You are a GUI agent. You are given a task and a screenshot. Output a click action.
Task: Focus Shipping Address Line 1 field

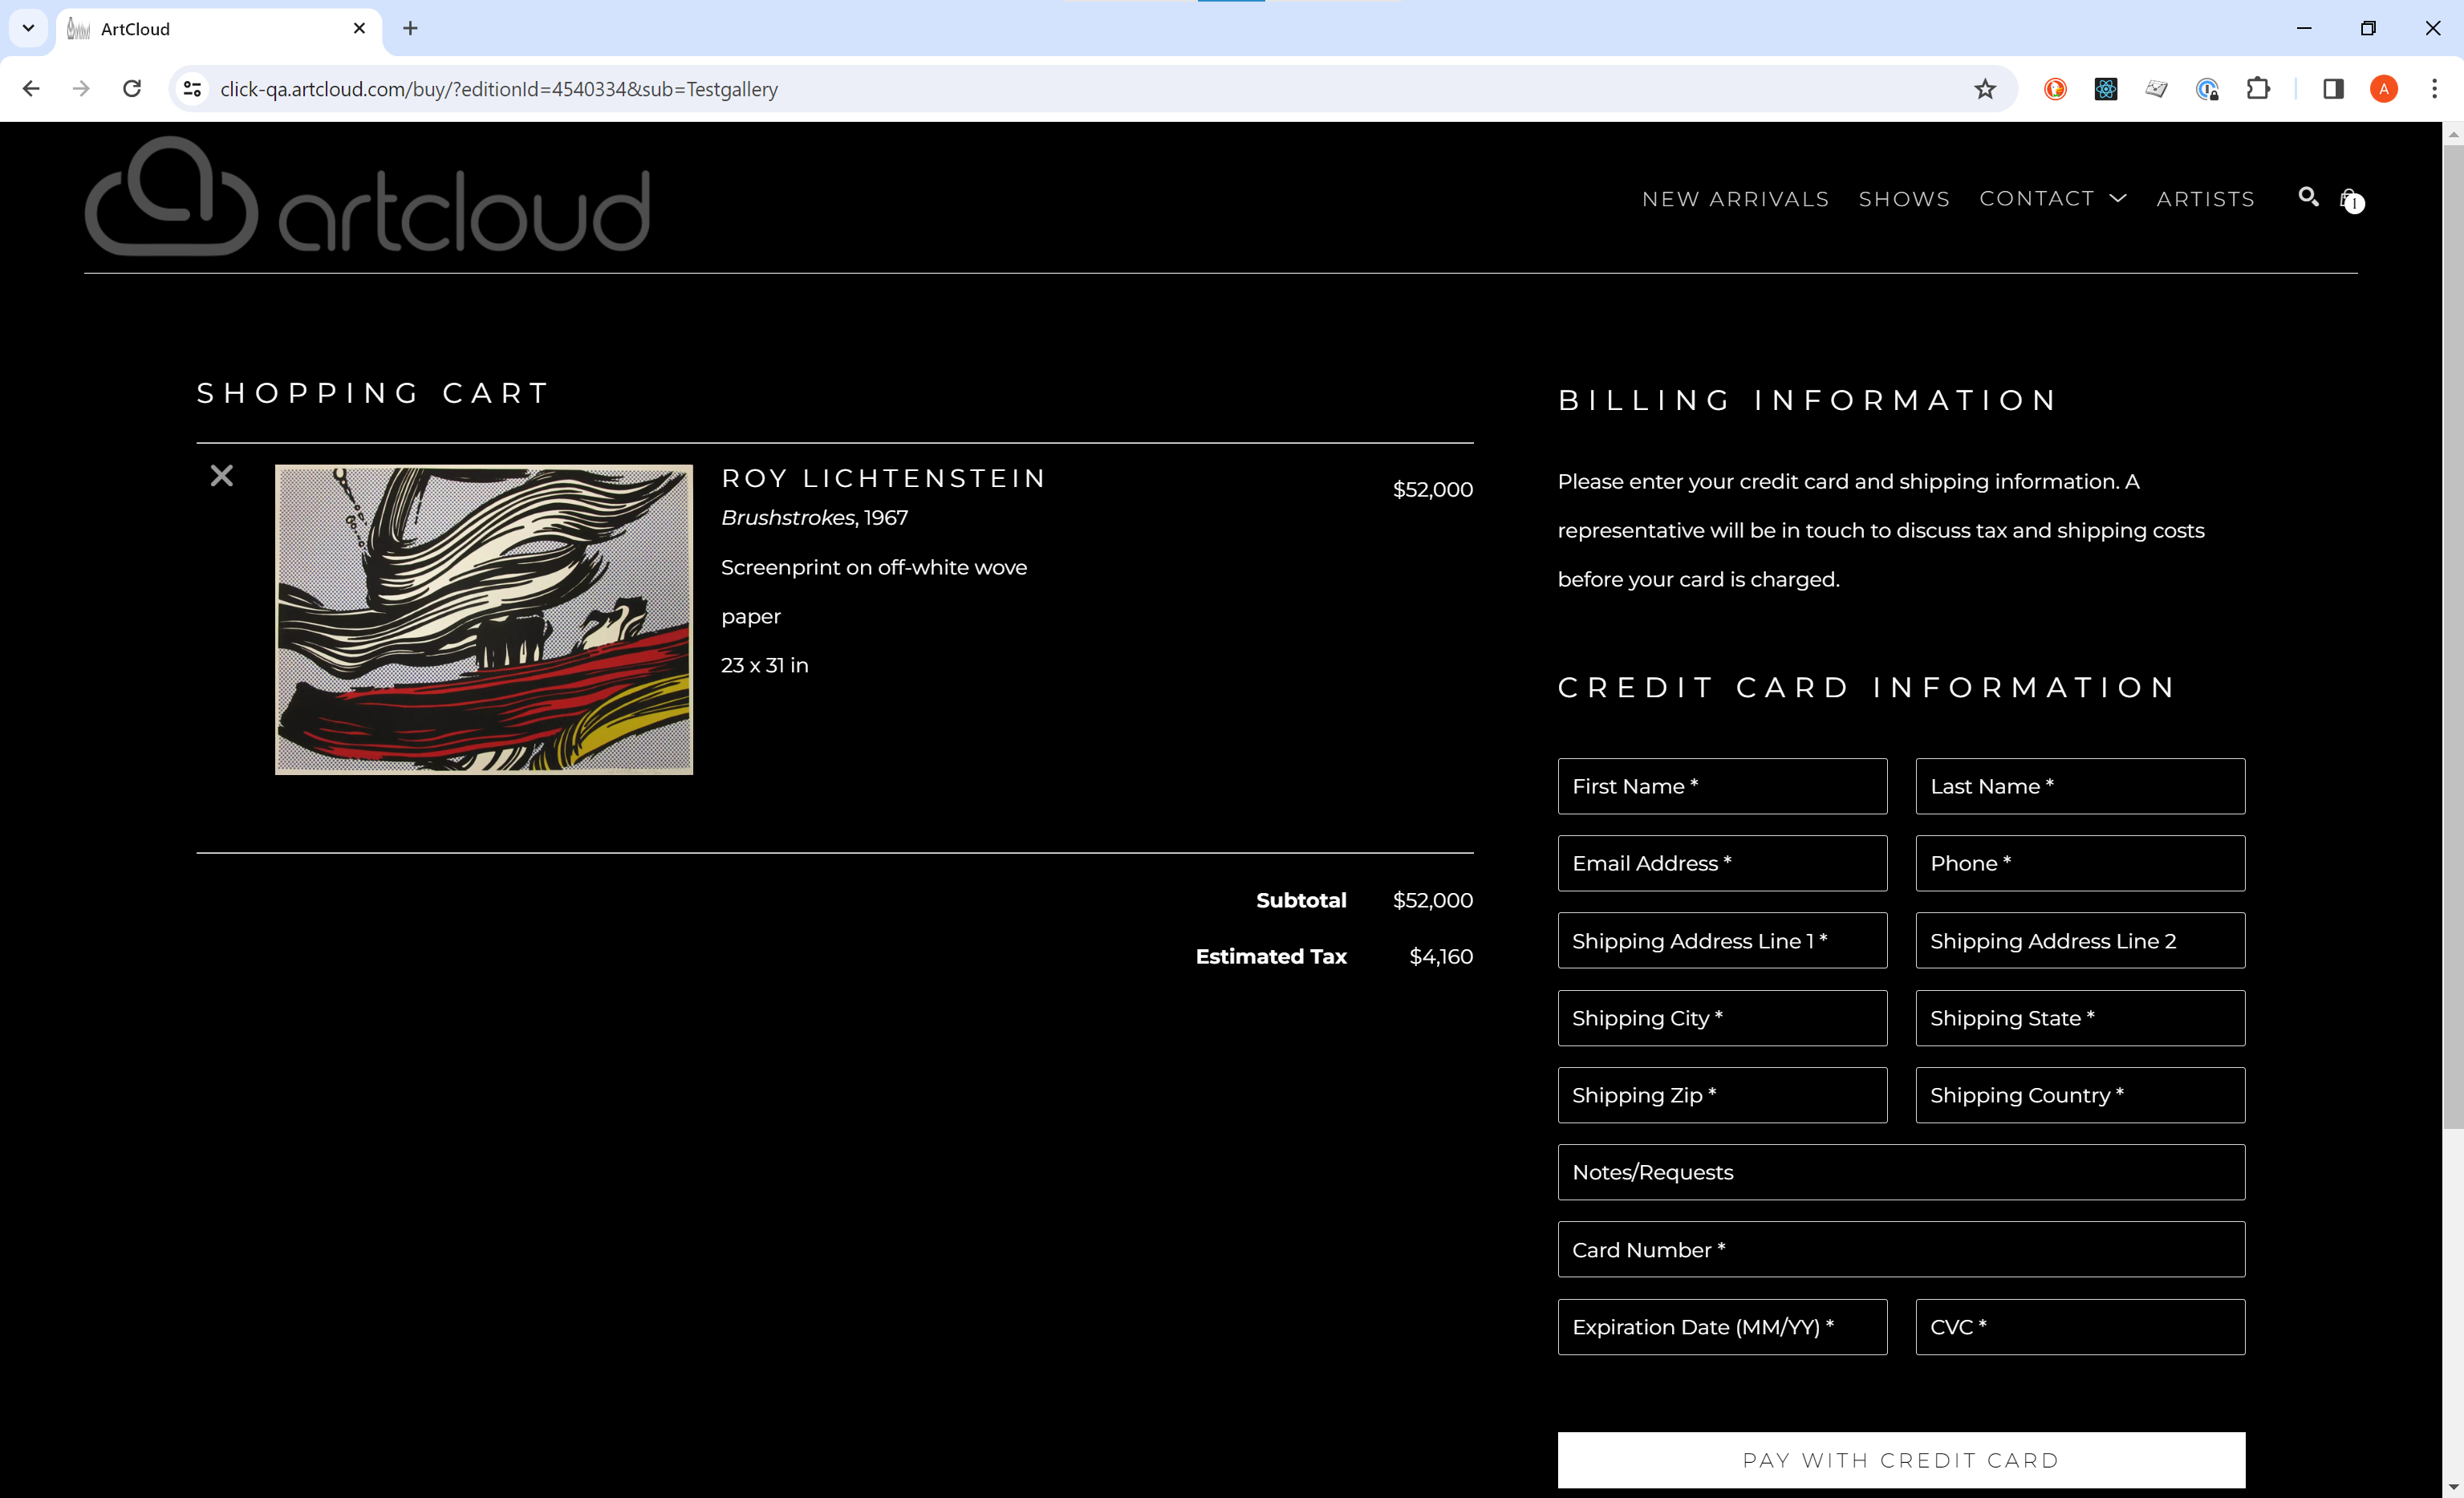click(1722, 940)
